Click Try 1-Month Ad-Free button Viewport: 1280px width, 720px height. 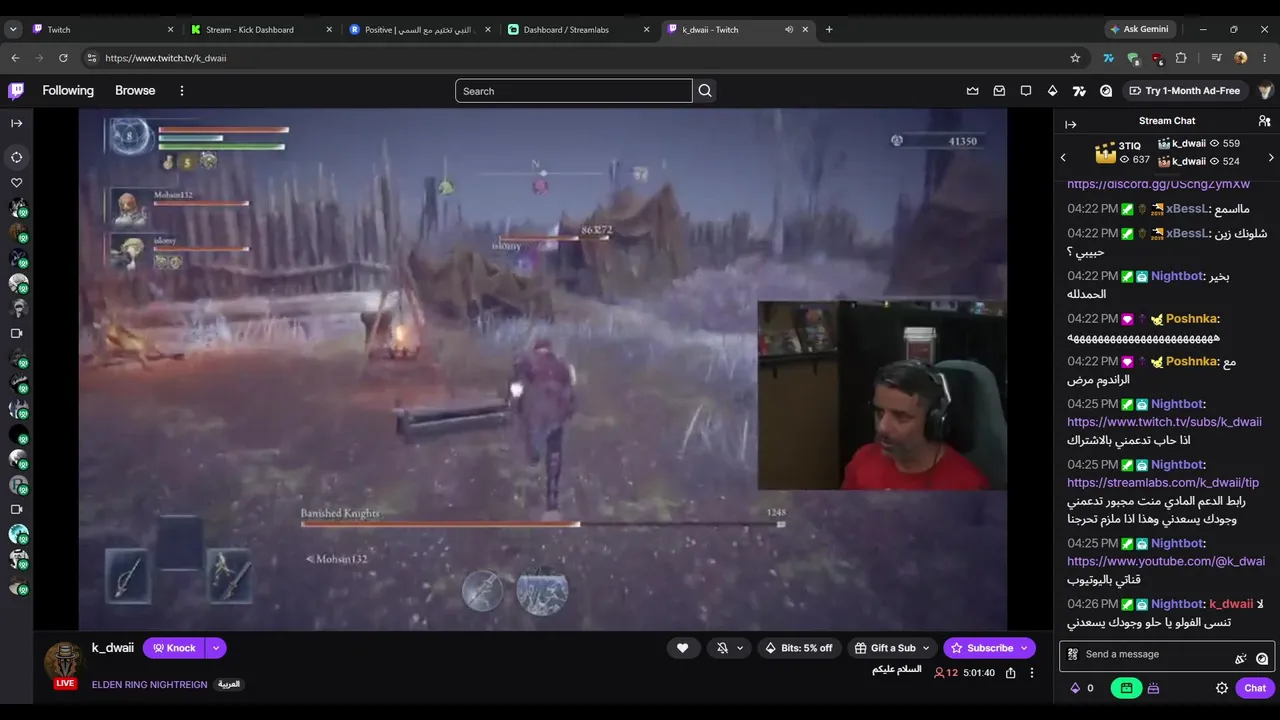pyautogui.click(x=1185, y=91)
